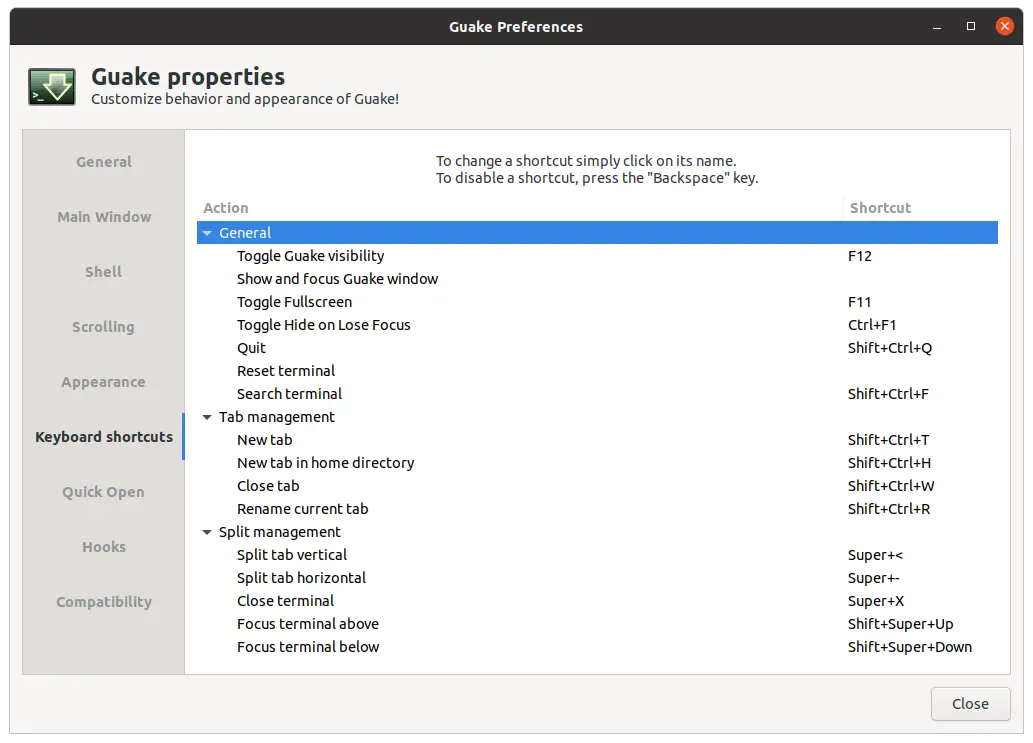The height and width of the screenshot is (743, 1033).
Task: Click the Guake terminal logo icon
Action: point(52,87)
